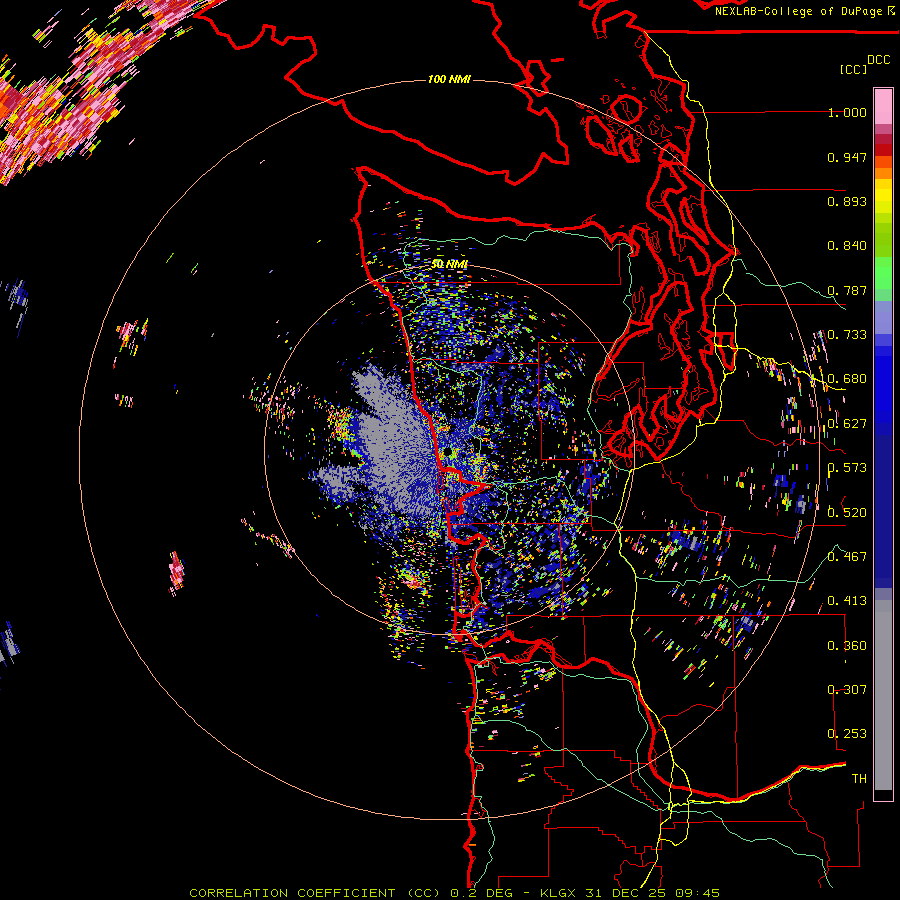The height and width of the screenshot is (900, 900).
Task: Click the 100 NMI range ring label
Action: click(x=449, y=79)
